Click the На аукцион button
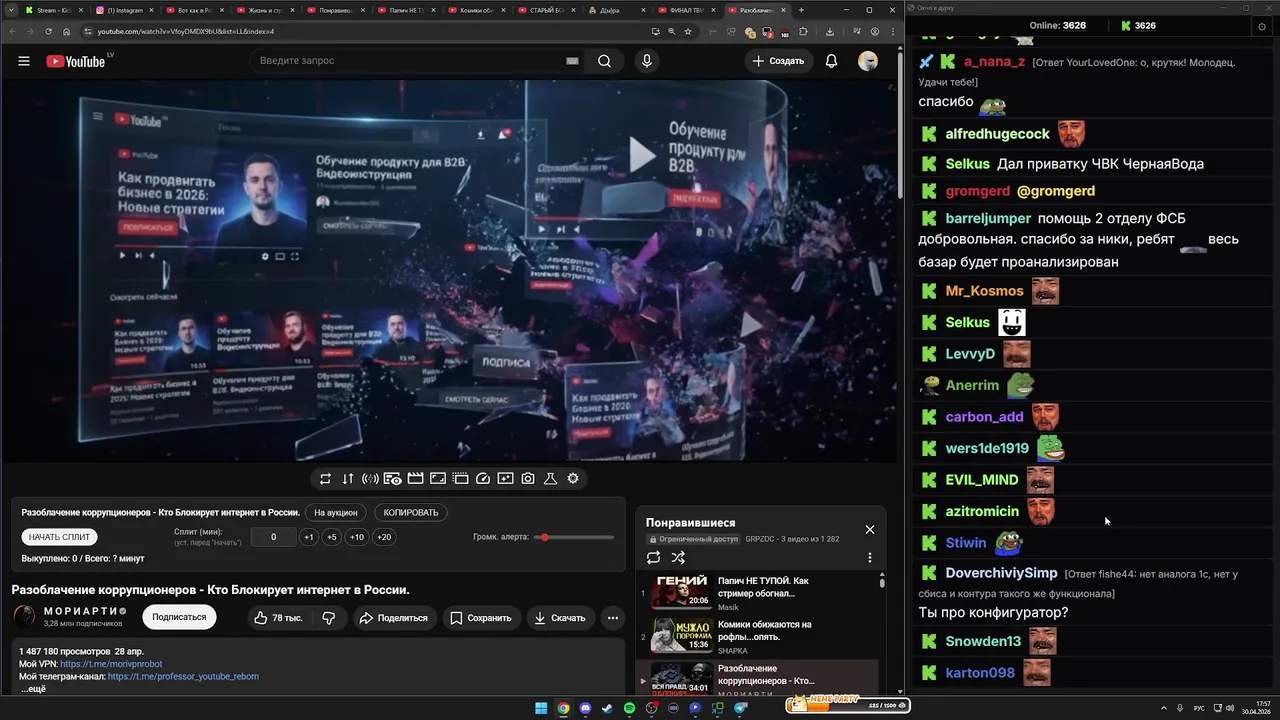This screenshot has width=1280, height=720. [335, 512]
